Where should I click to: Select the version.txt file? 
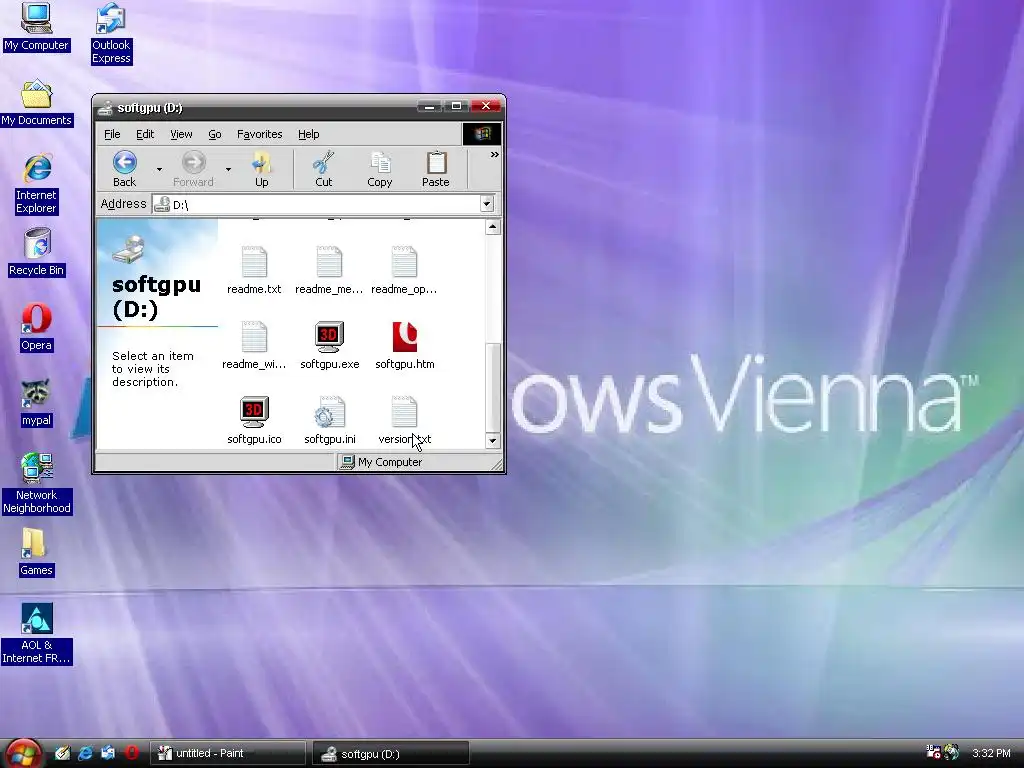click(x=404, y=421)
